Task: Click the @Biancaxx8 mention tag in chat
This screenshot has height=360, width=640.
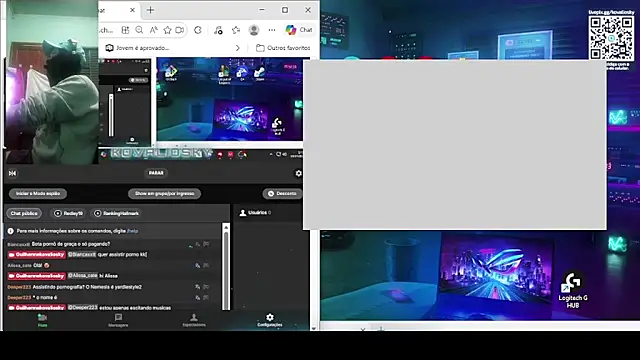Action: (x=82, y=255)
